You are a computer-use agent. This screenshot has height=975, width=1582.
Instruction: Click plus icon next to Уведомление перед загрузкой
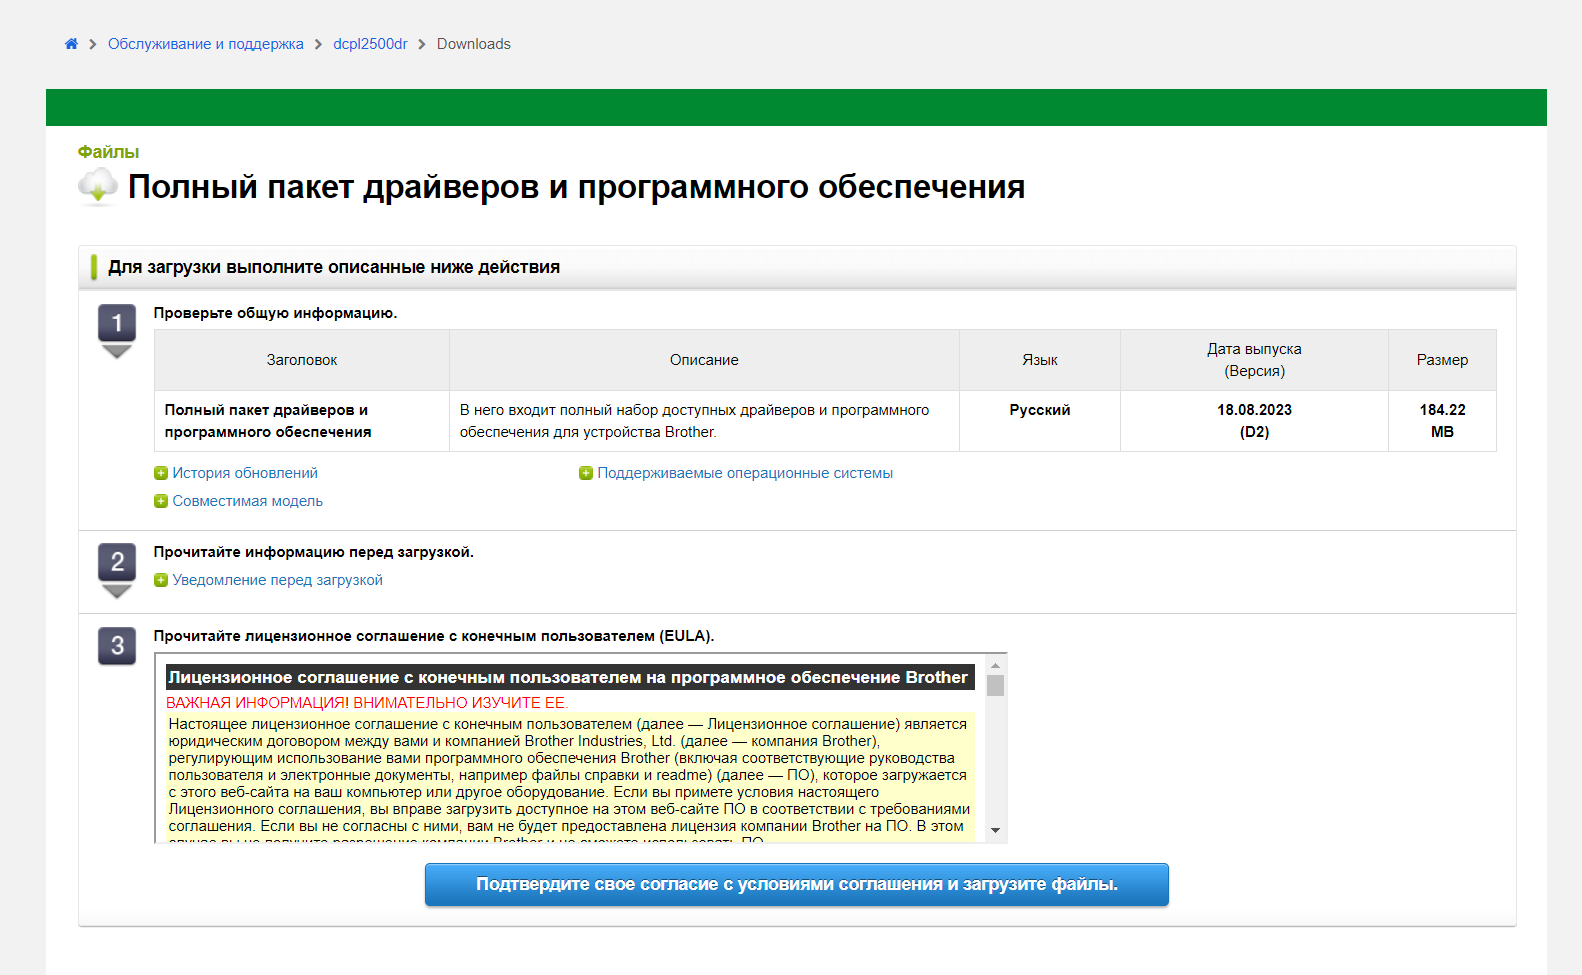point(161,580)
